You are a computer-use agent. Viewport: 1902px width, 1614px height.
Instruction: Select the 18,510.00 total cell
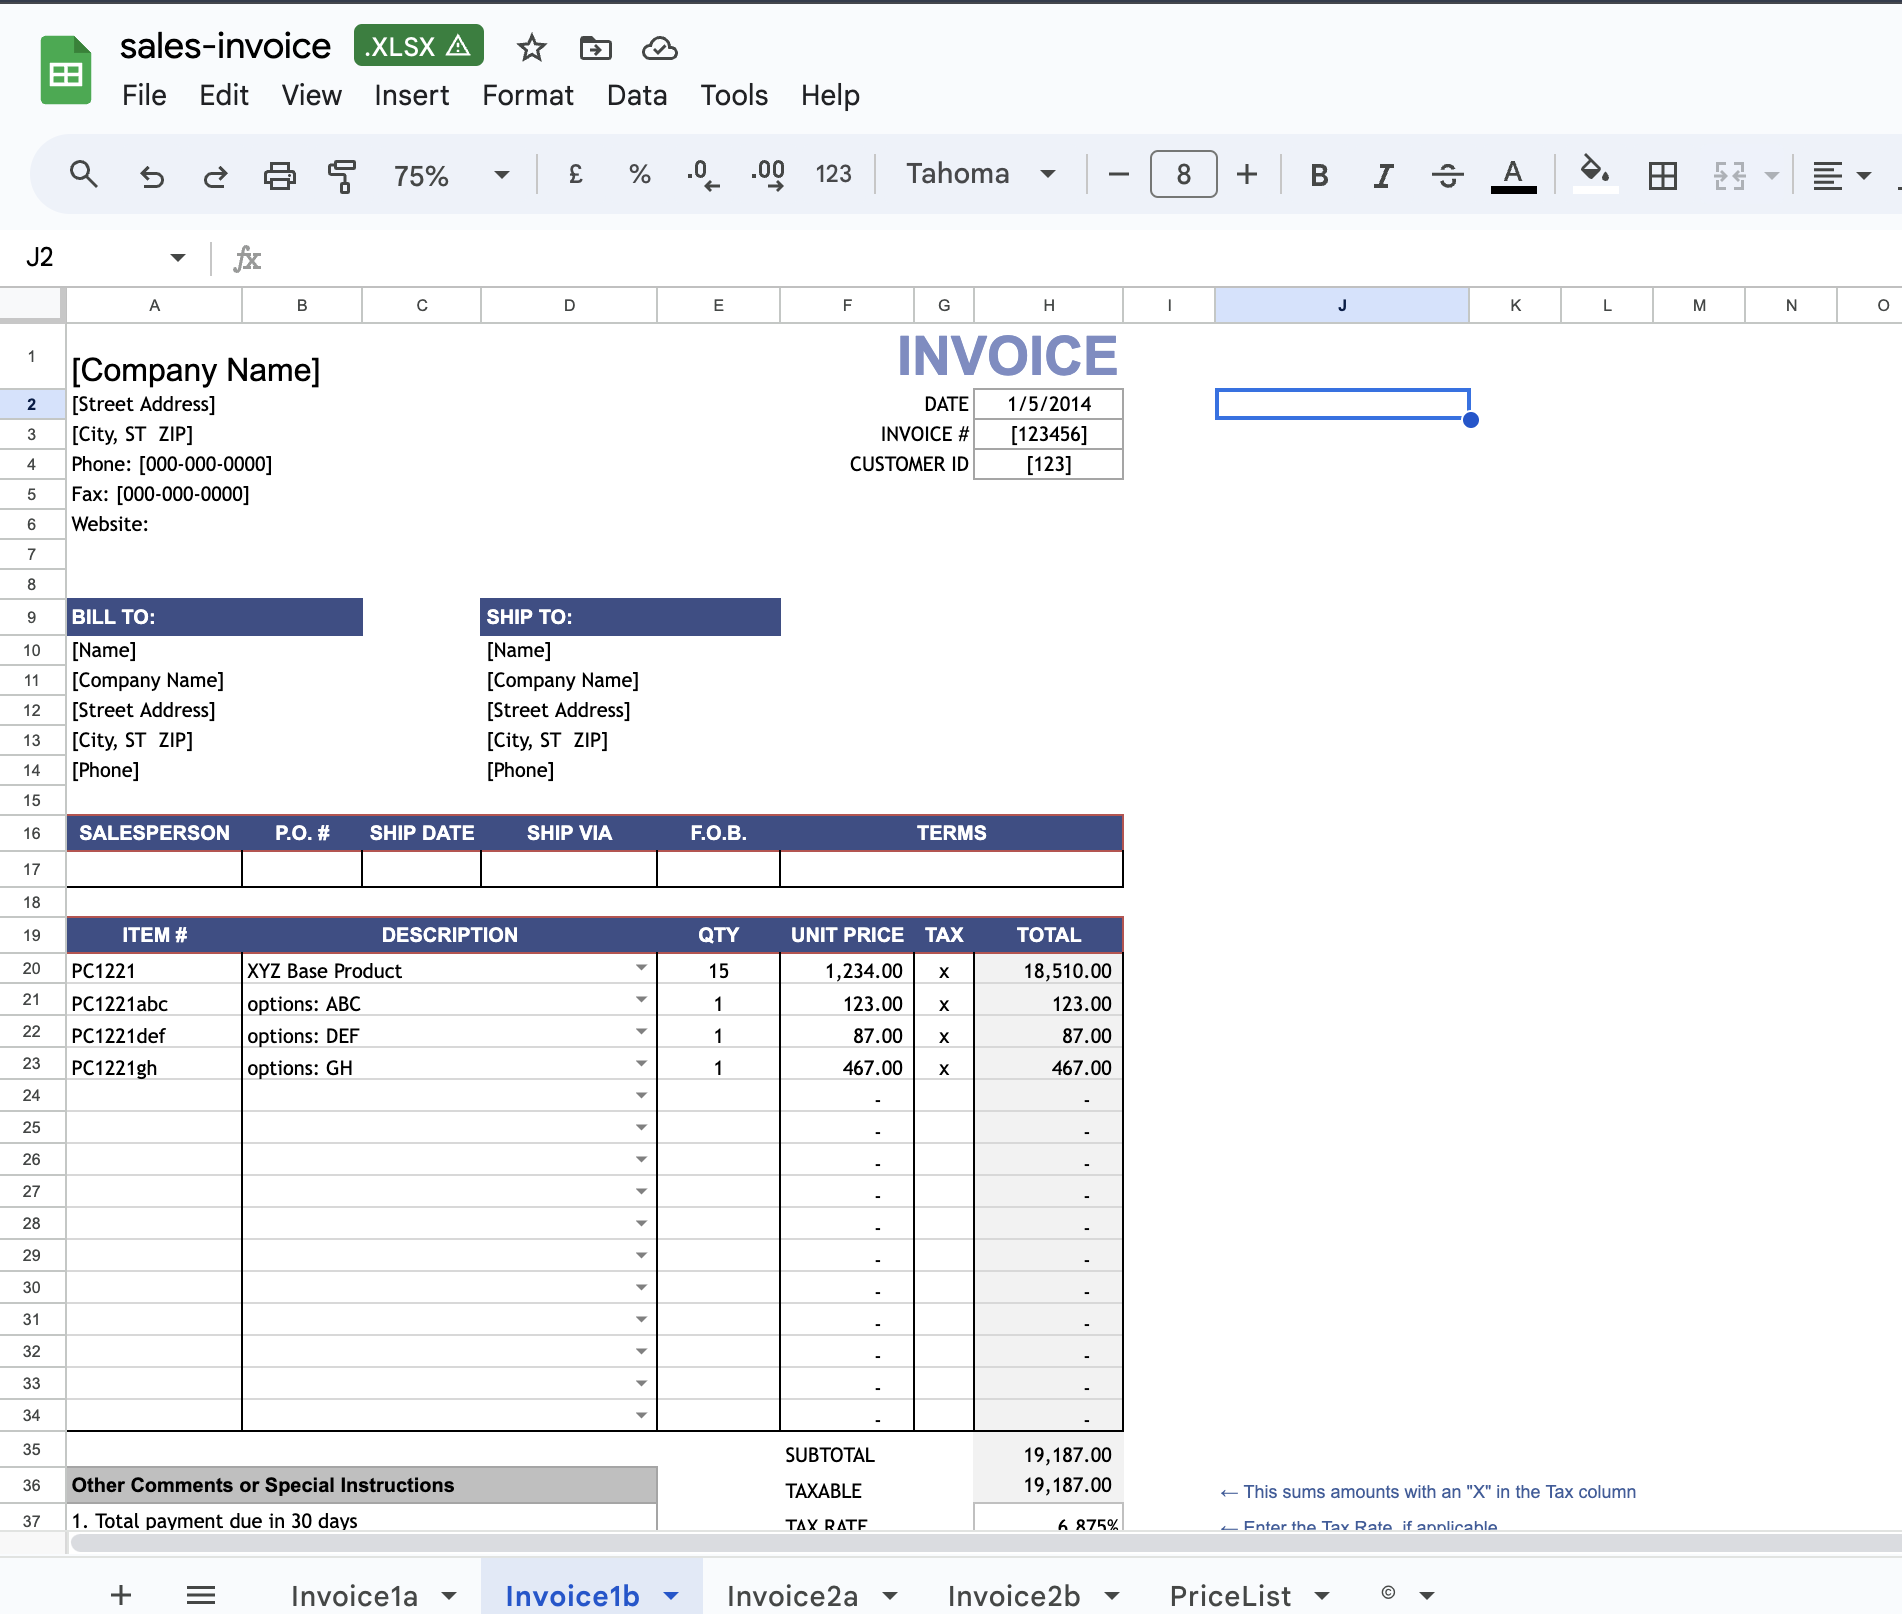(x=1048, y=970)
